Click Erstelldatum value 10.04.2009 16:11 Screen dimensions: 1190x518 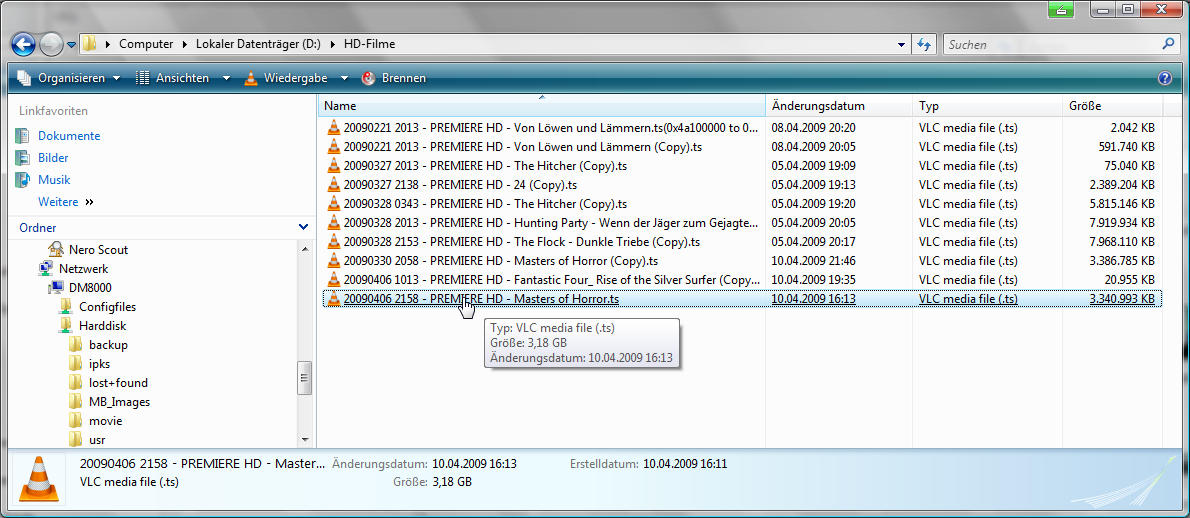(x=685, y=463)
